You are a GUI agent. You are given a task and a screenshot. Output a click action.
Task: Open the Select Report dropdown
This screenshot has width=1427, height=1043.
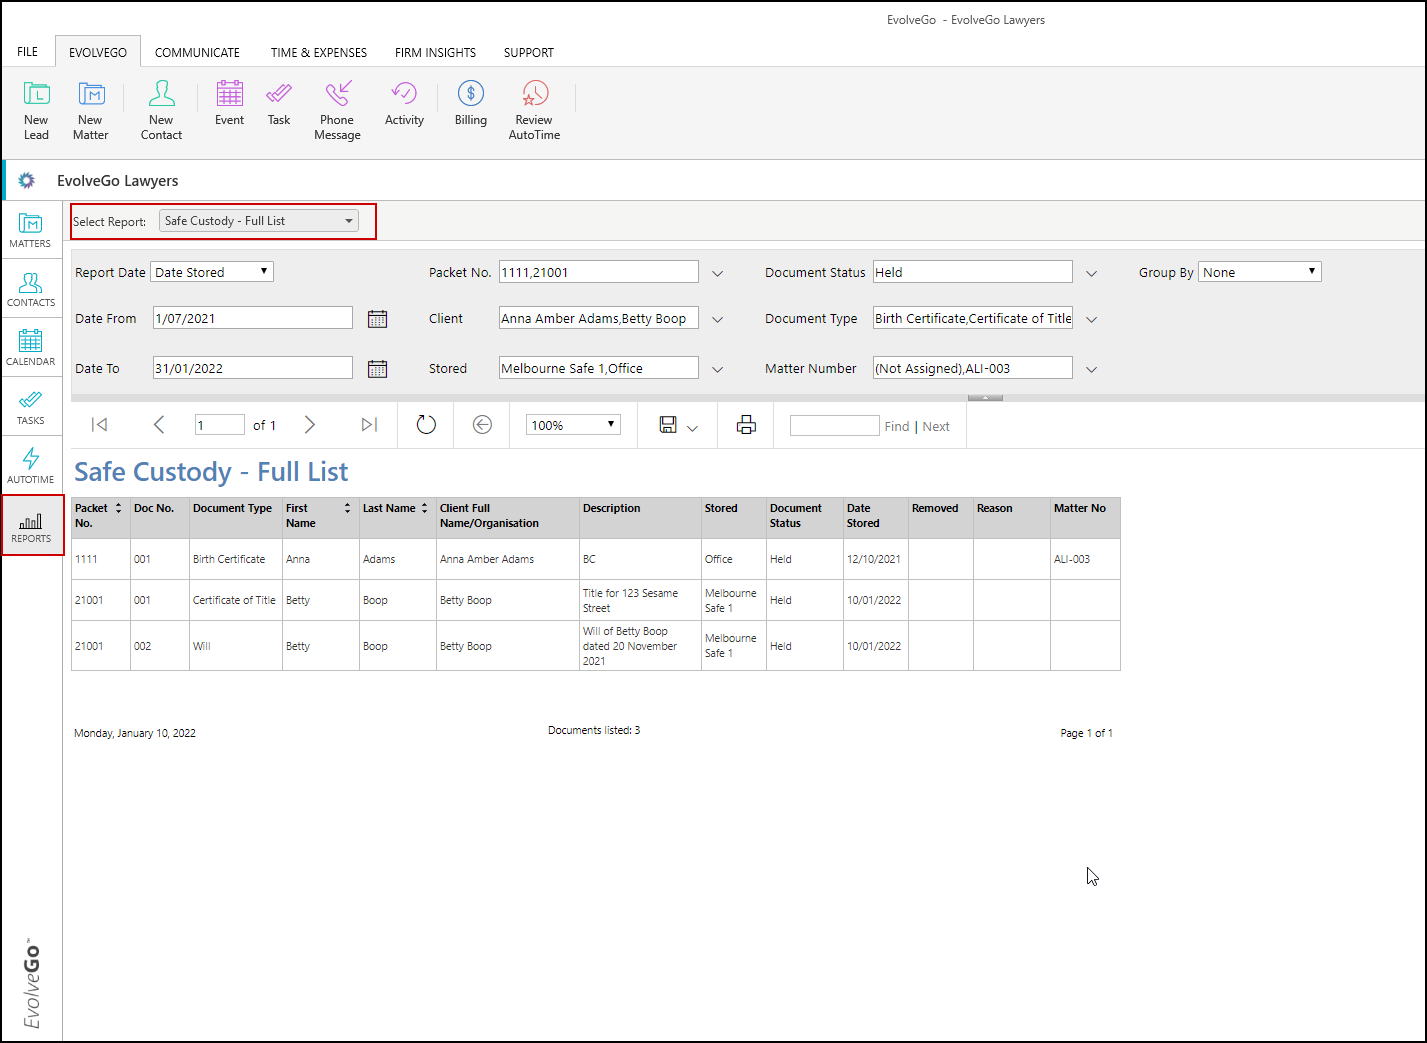click(x=258, y=221)
